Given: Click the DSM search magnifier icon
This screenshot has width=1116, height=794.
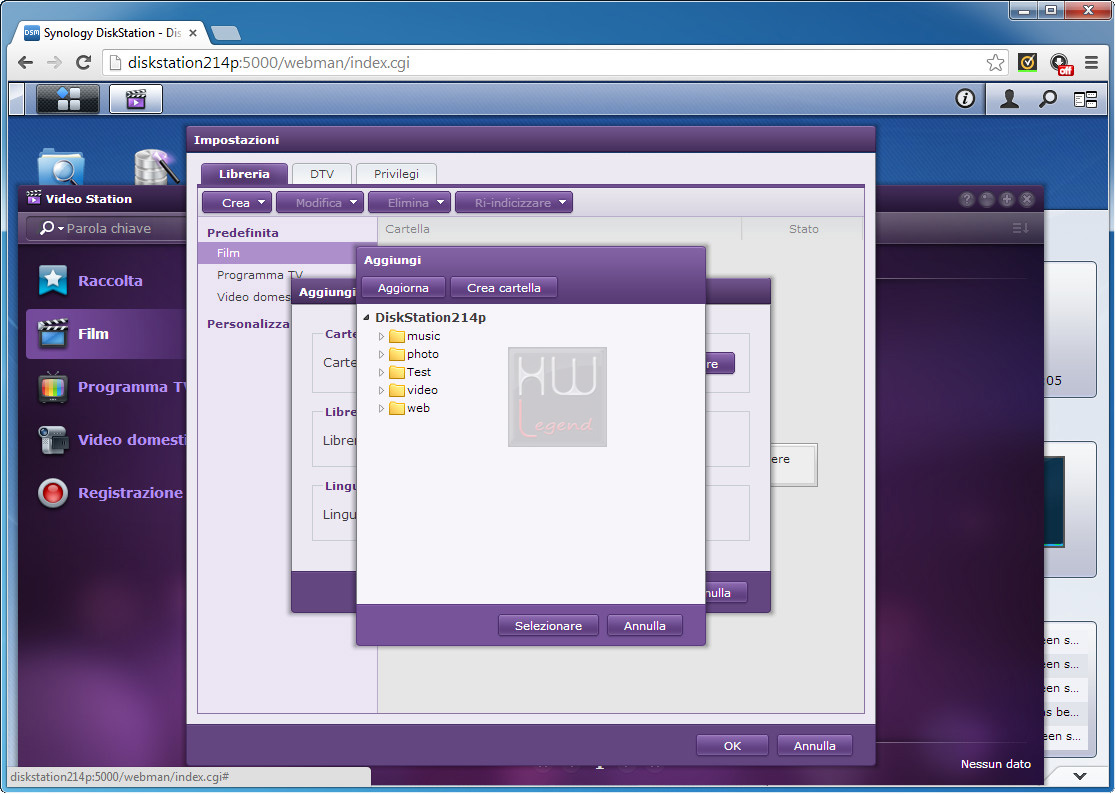Looking at the screenshot, I should (1047, 99).
